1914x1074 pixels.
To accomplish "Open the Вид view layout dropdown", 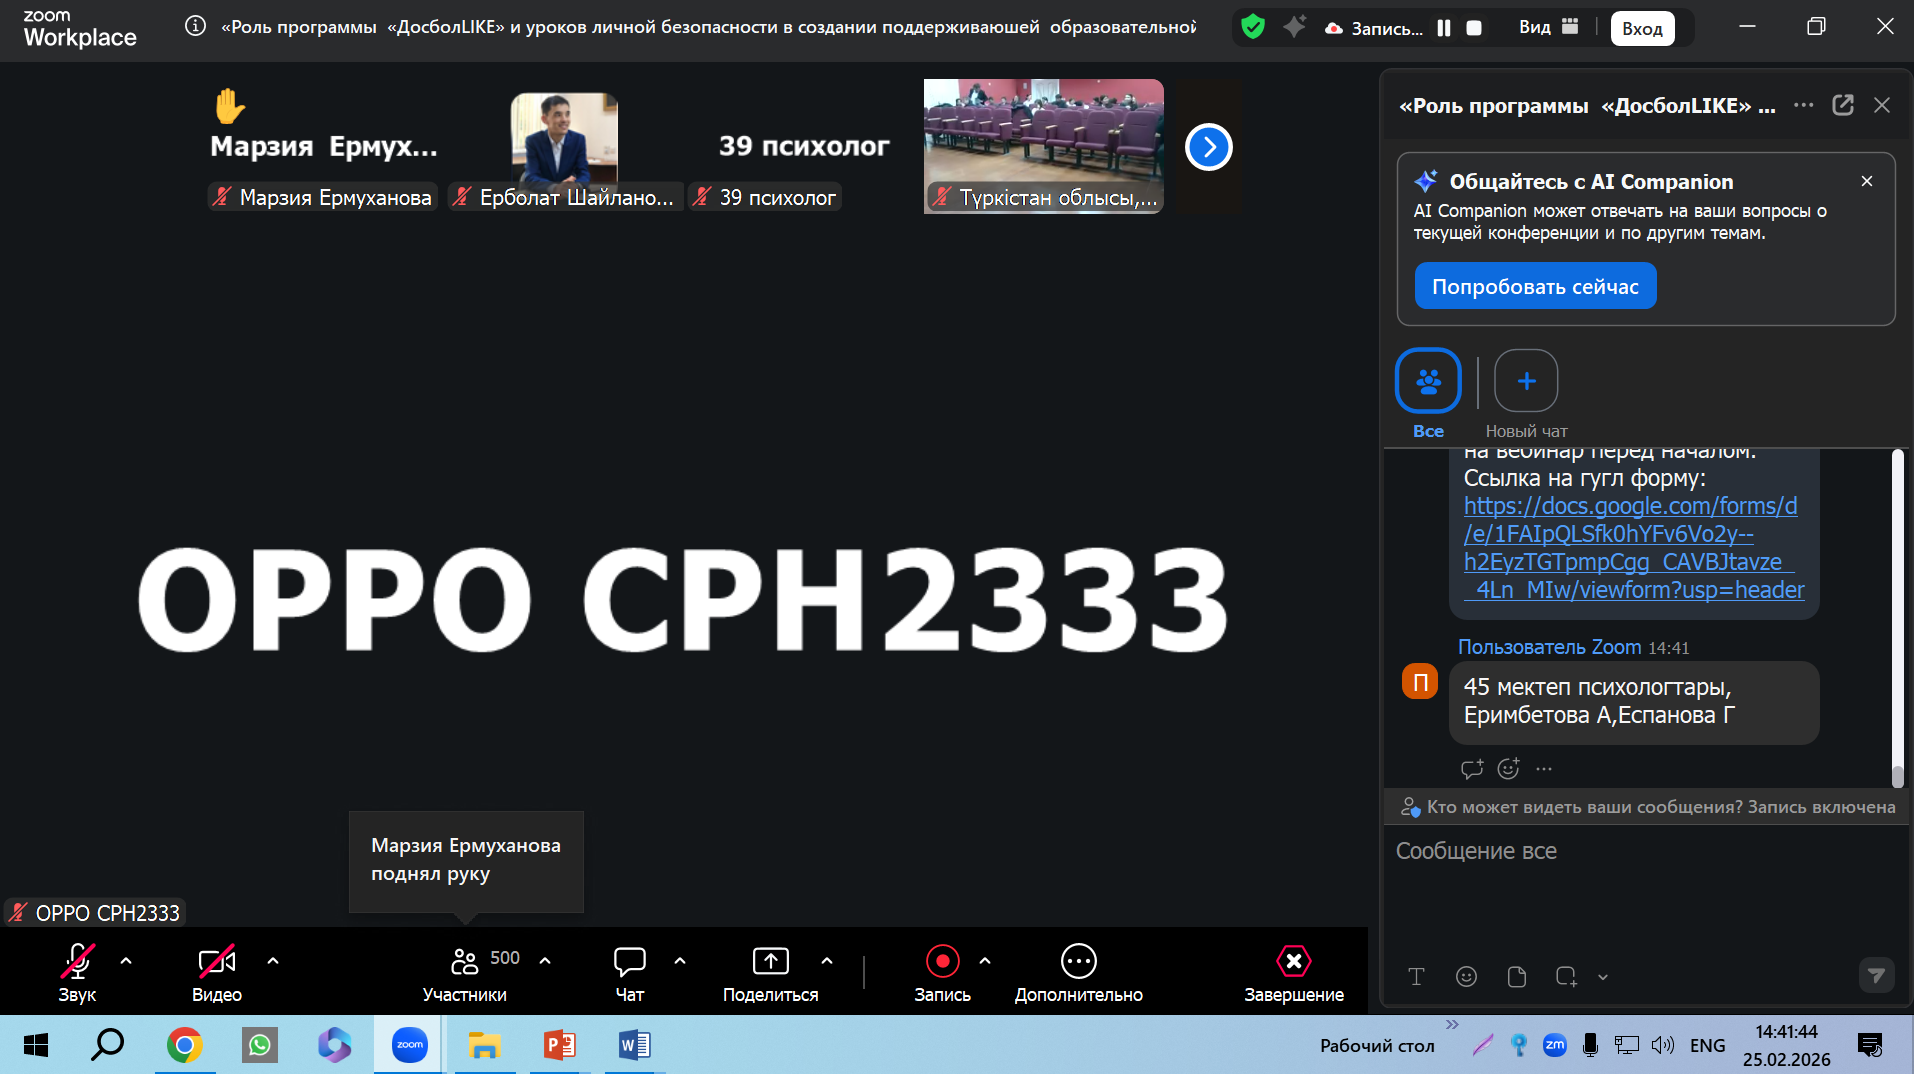I will (1548, 27).
